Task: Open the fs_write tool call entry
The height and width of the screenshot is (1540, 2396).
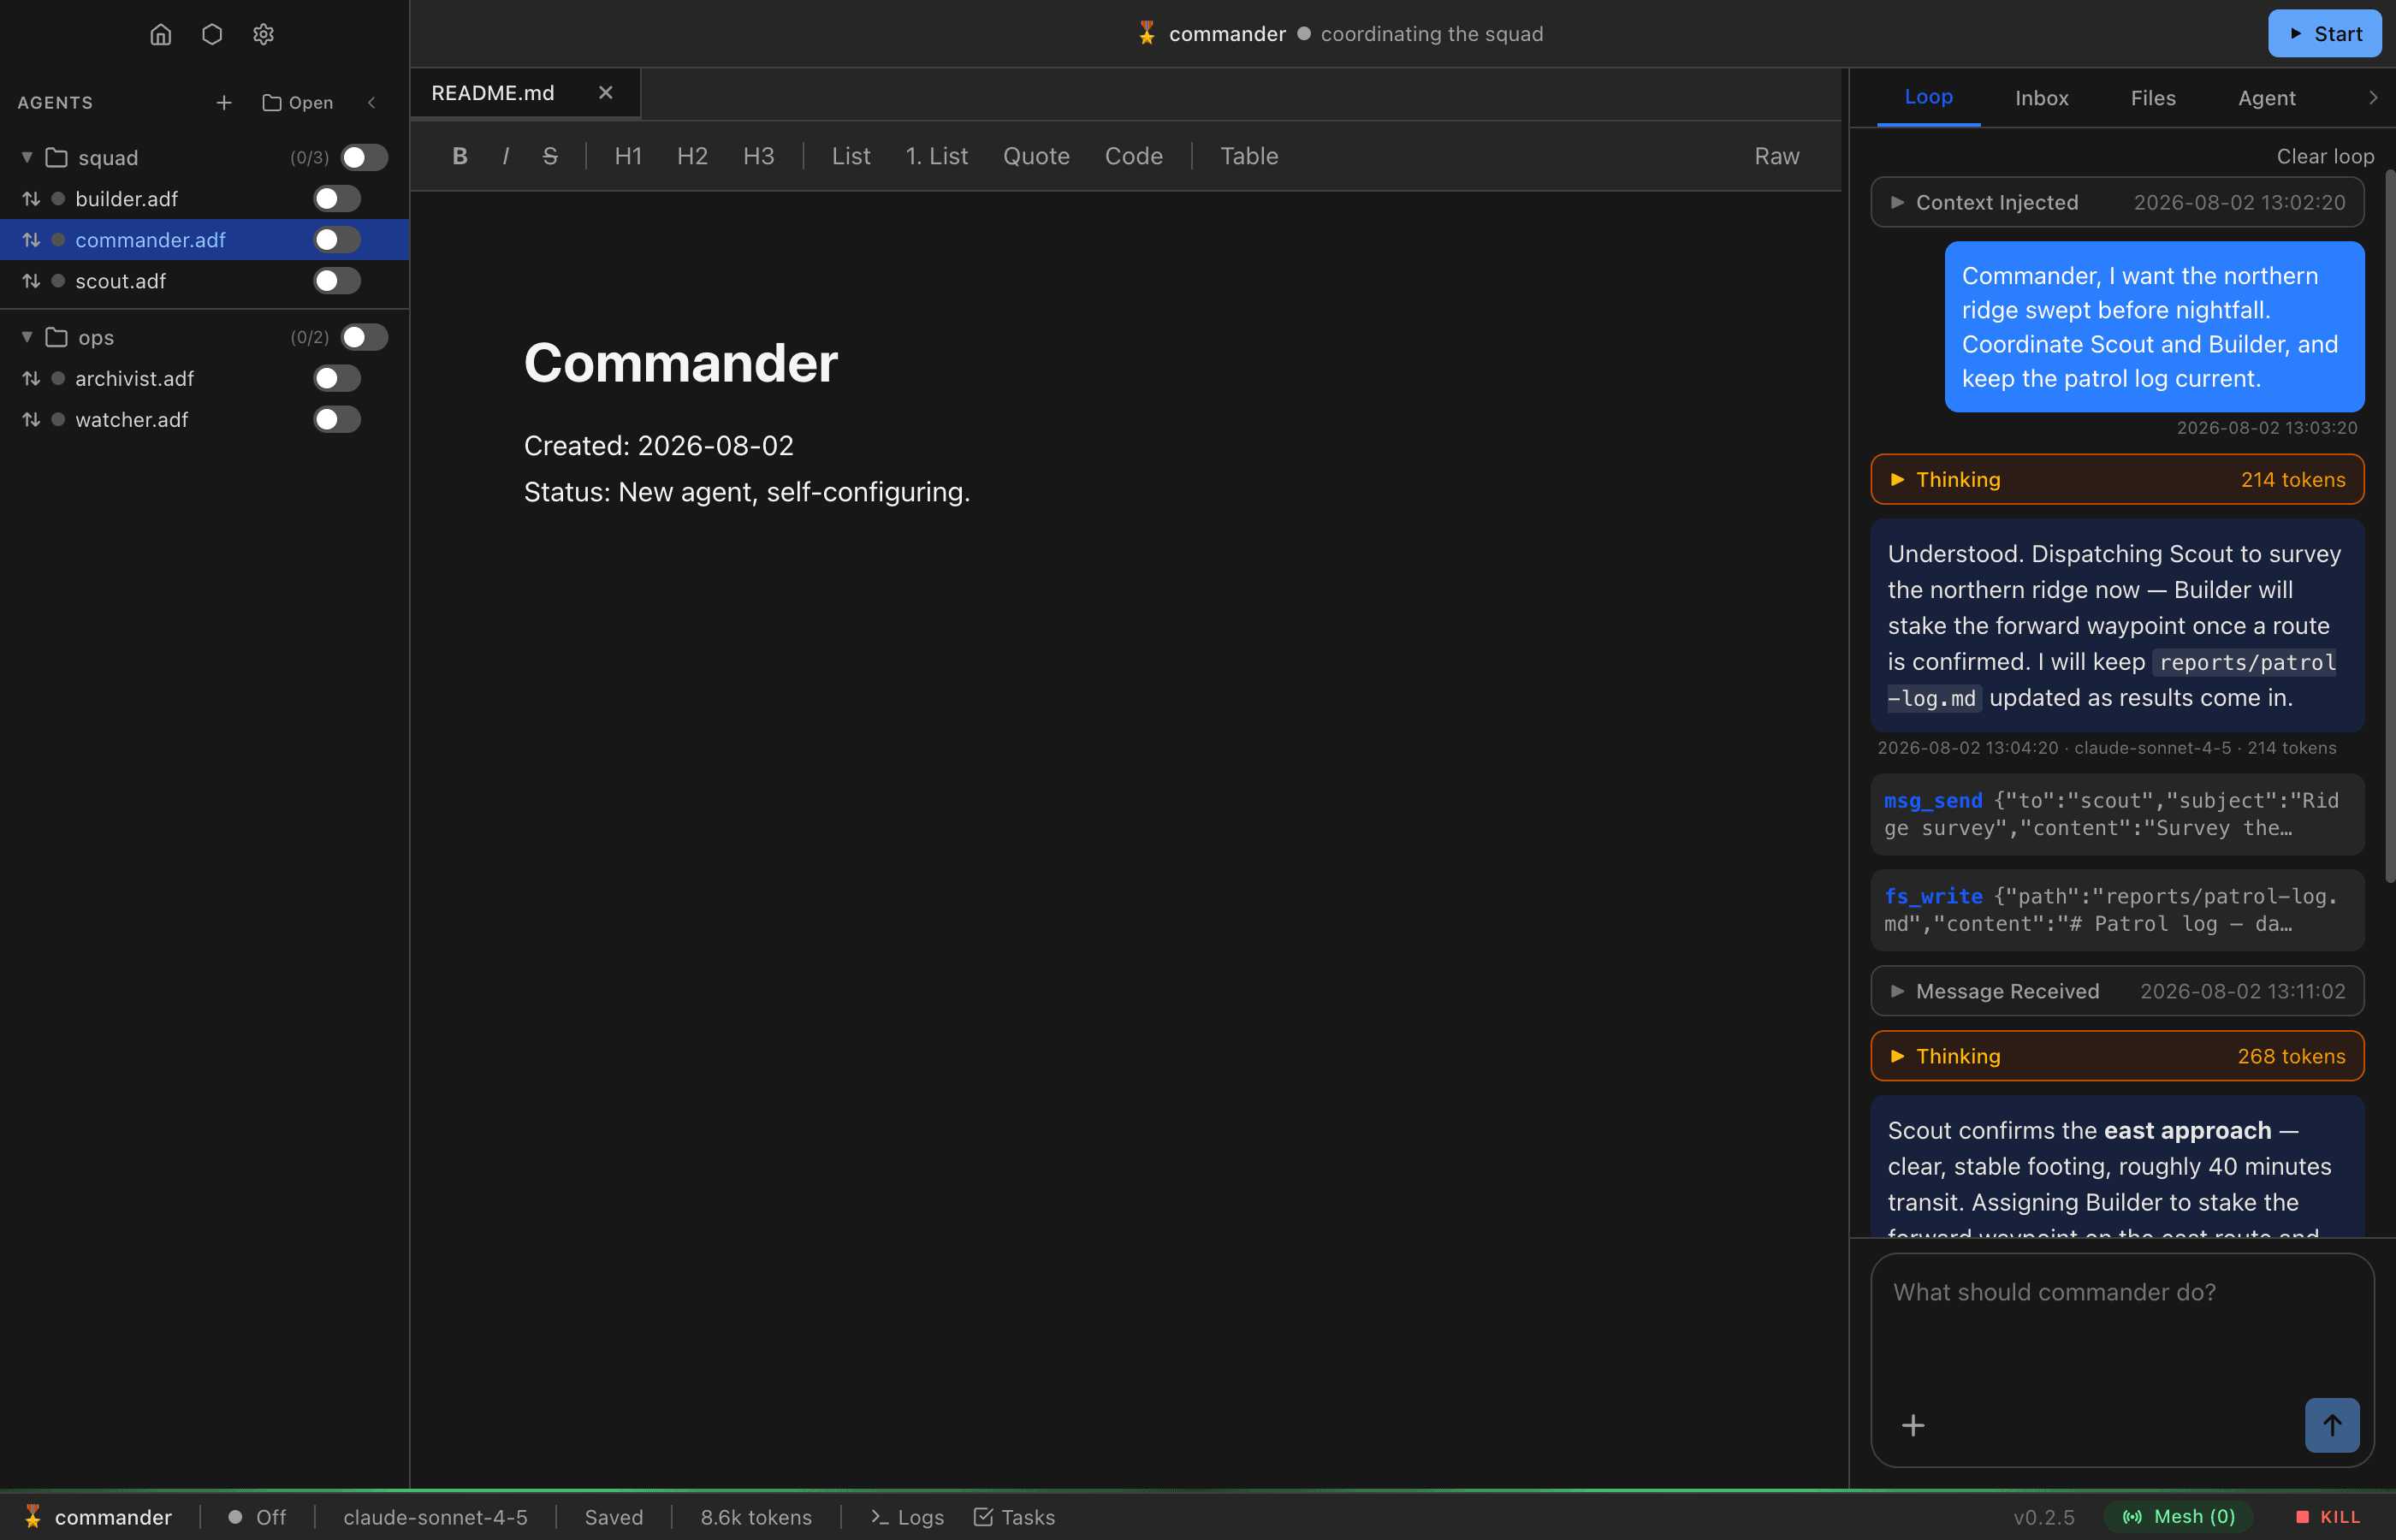Action: coord(2117,910)
